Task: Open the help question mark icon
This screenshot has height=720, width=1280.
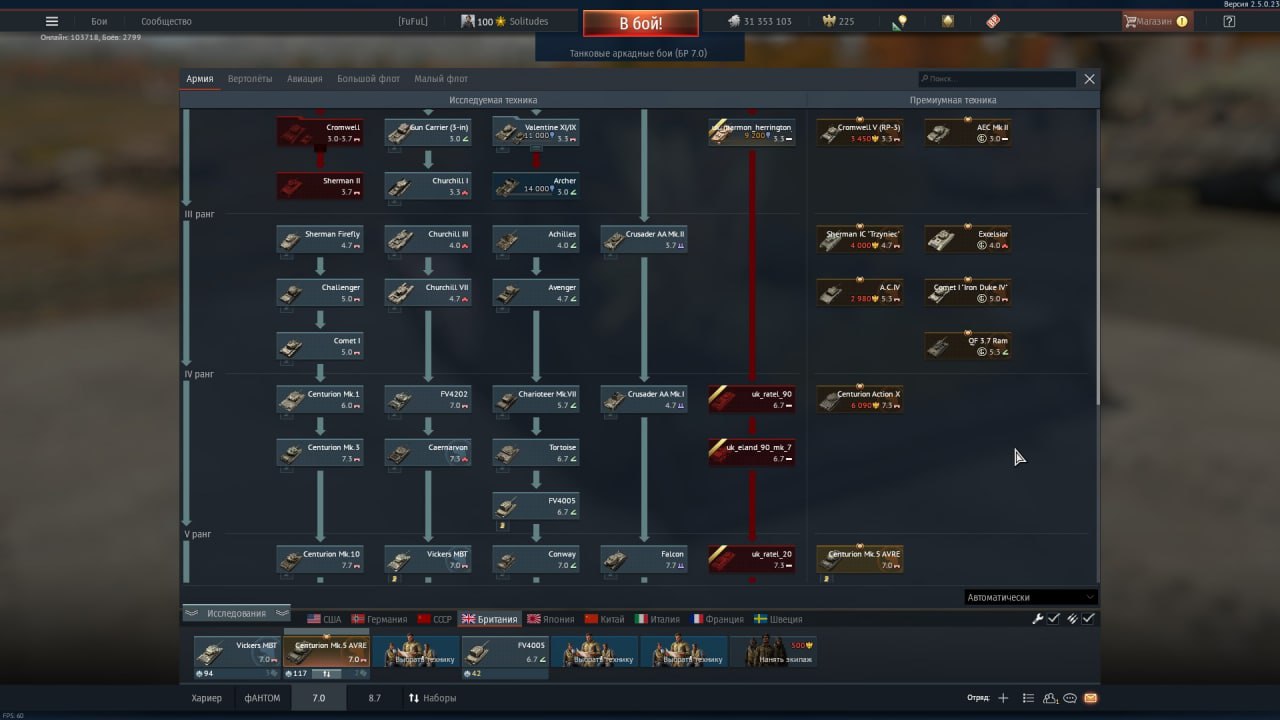Action: [1229, 21]
